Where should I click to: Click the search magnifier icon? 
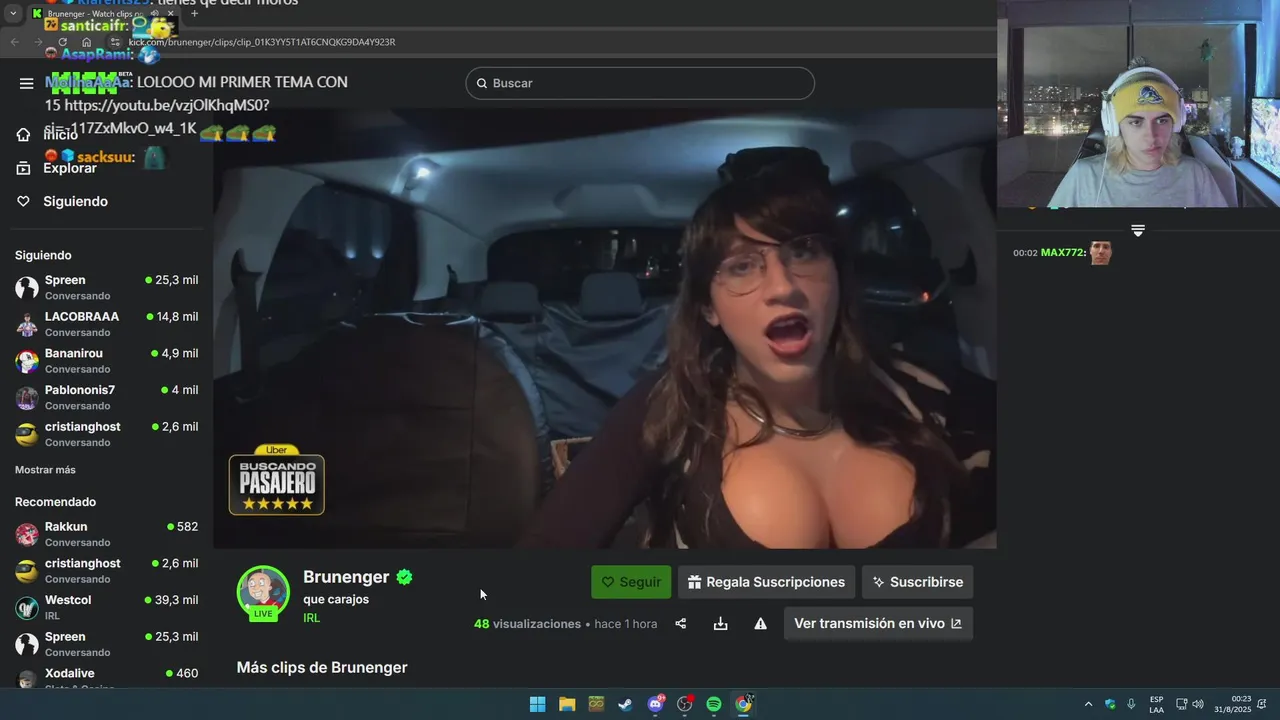481,83
